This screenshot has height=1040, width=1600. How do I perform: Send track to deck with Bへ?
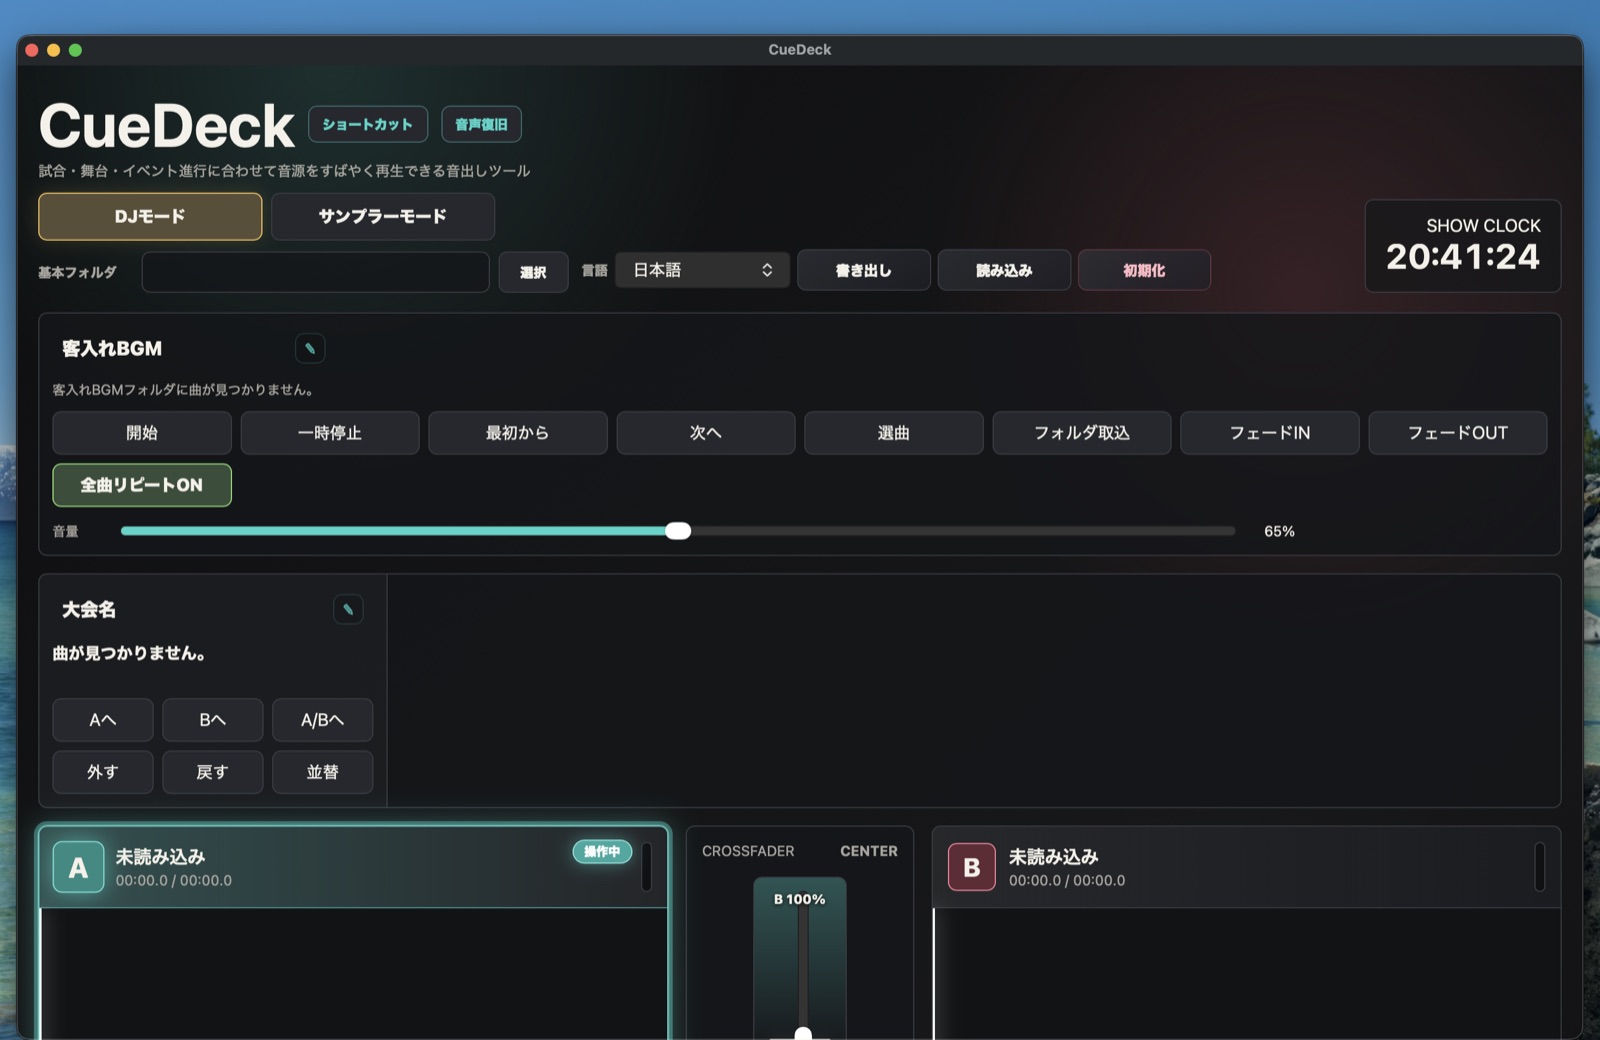[213, 720]
